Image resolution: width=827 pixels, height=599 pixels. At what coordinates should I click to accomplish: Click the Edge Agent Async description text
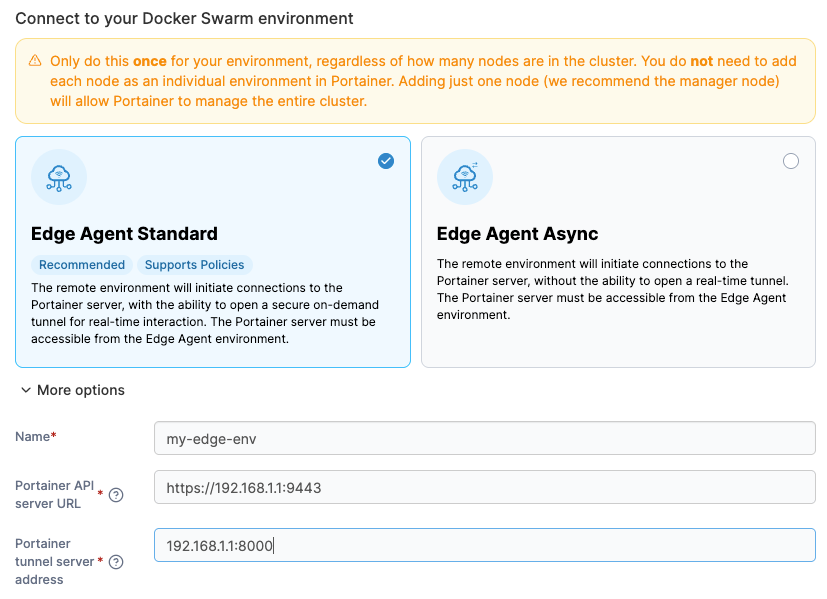611,289
